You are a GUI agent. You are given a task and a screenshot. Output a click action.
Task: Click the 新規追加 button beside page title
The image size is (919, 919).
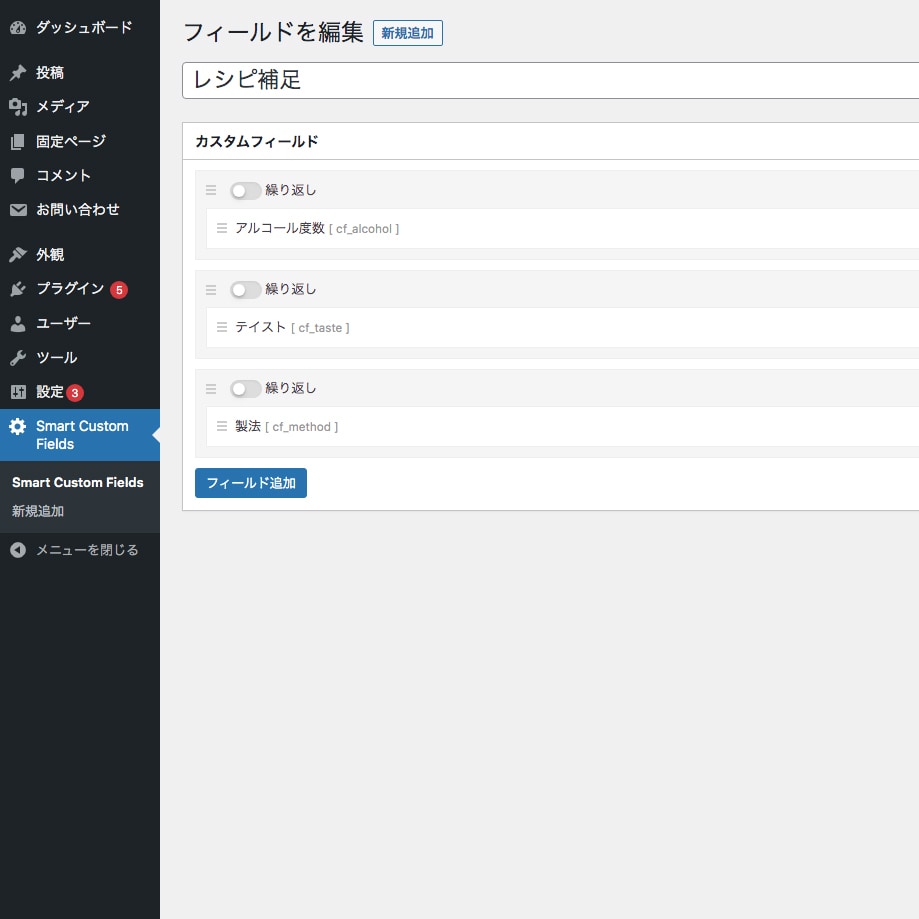[408, 33]
